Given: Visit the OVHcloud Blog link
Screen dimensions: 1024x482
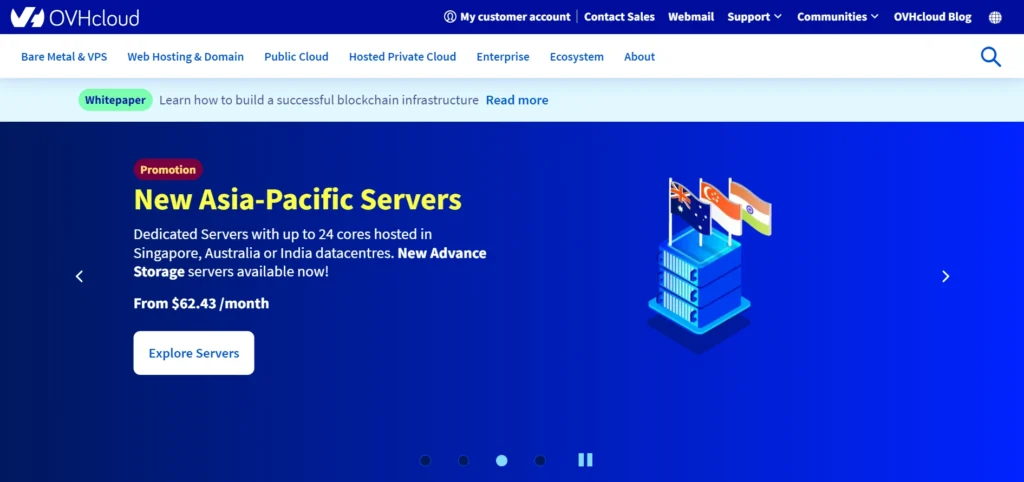Looking at the screenshot, I should point(933,17).
